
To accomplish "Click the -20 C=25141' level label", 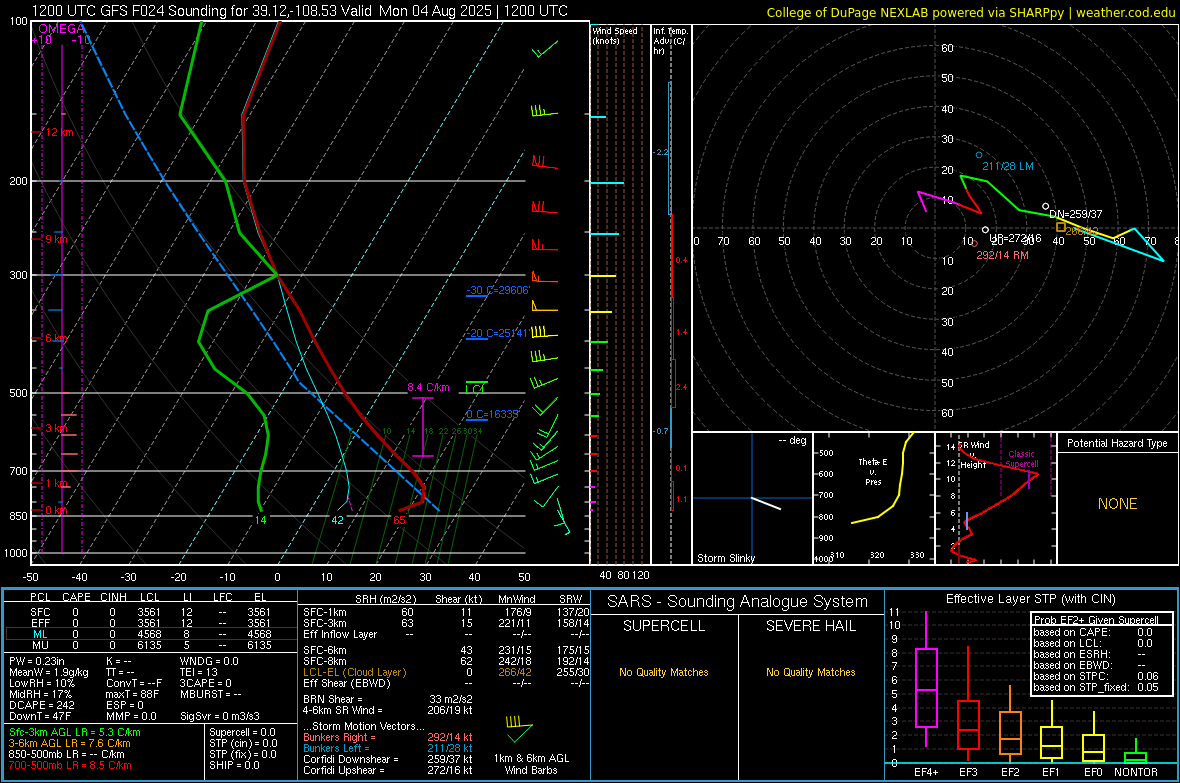I will pyautogui.click(x=497, y=333).
